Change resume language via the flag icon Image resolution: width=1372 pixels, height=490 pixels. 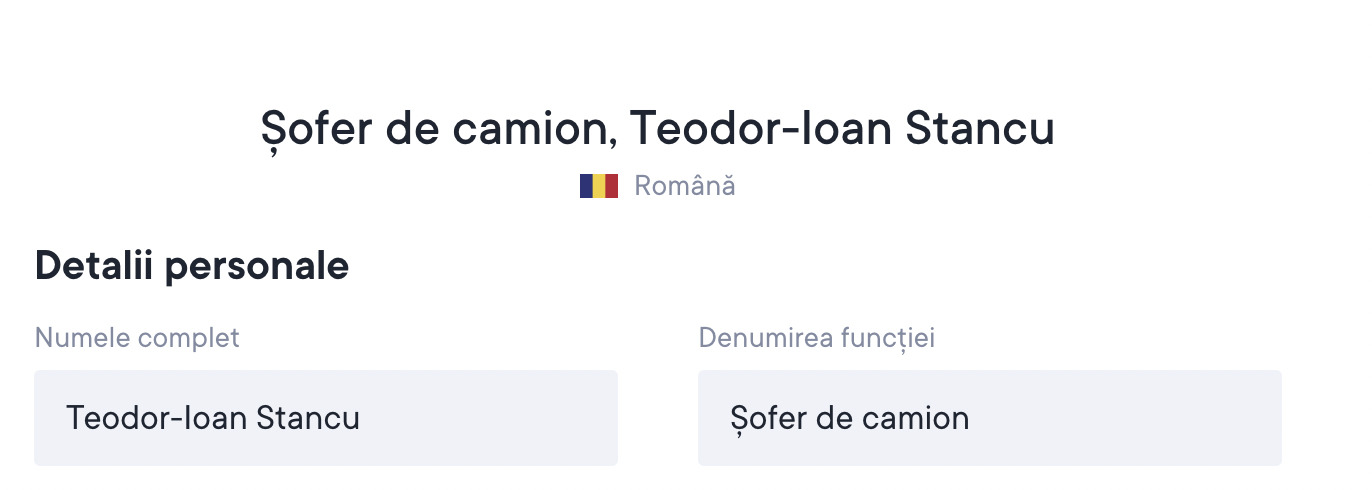coord(598,186)
